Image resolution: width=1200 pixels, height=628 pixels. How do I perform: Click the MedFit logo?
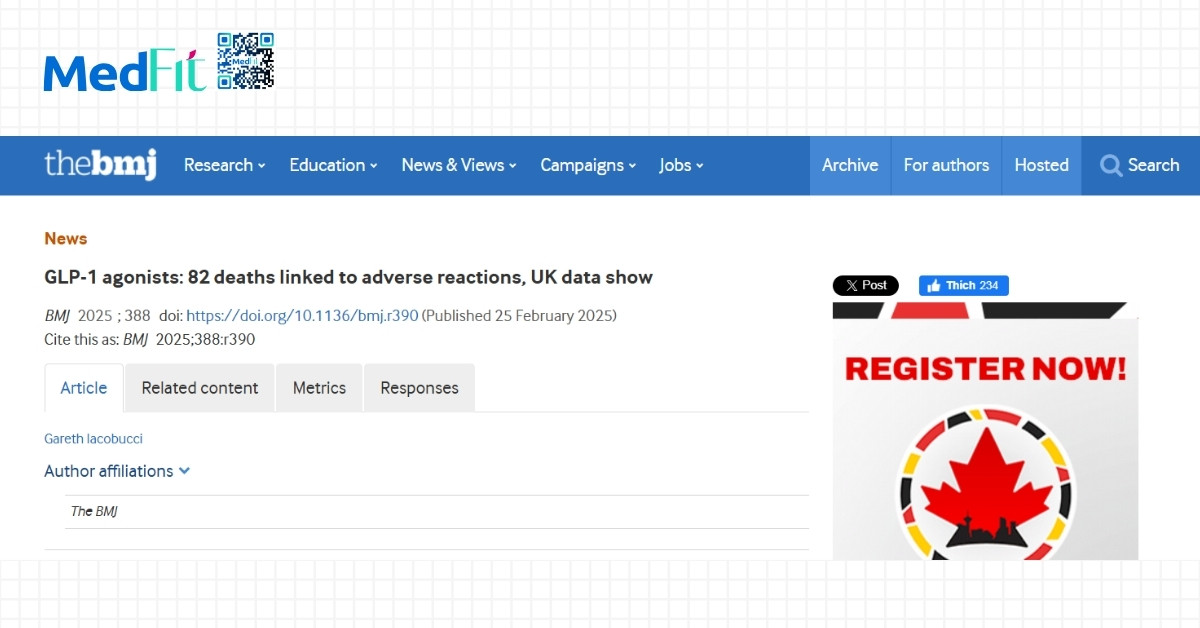pyautogui.click(x=124, y=72)
